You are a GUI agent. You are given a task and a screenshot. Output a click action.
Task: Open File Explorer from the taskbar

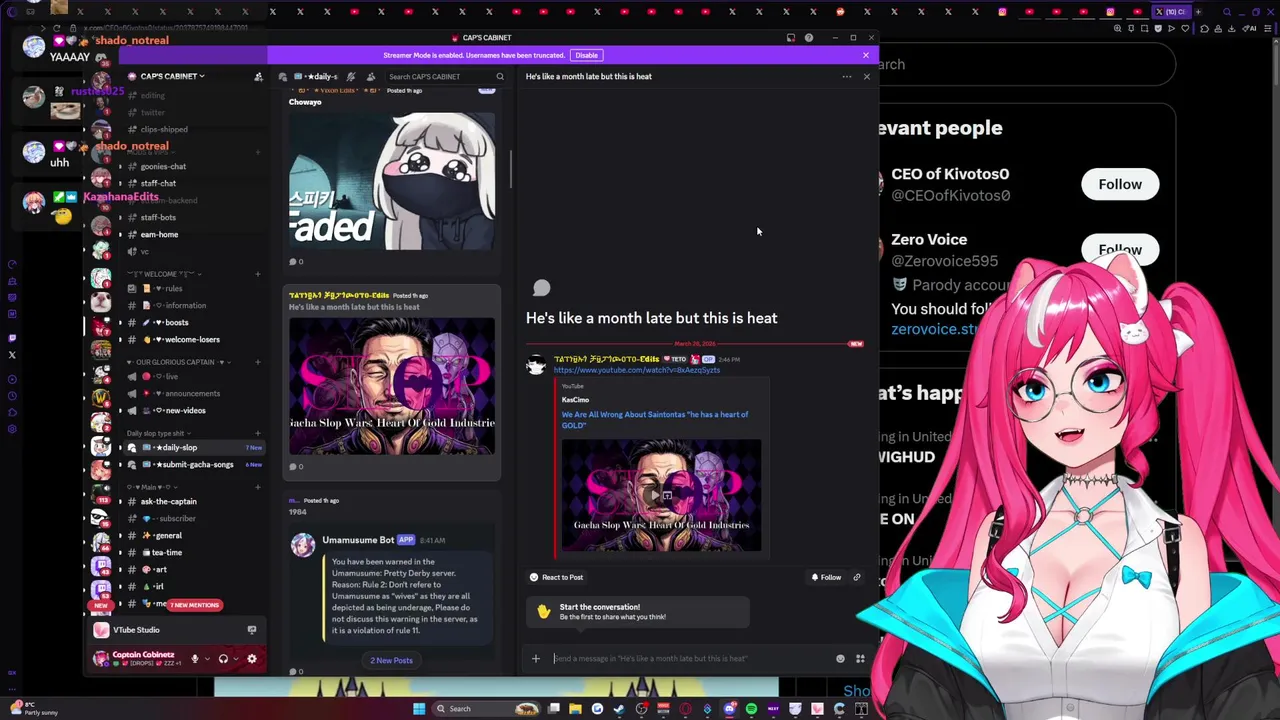(x=575, y=708)
